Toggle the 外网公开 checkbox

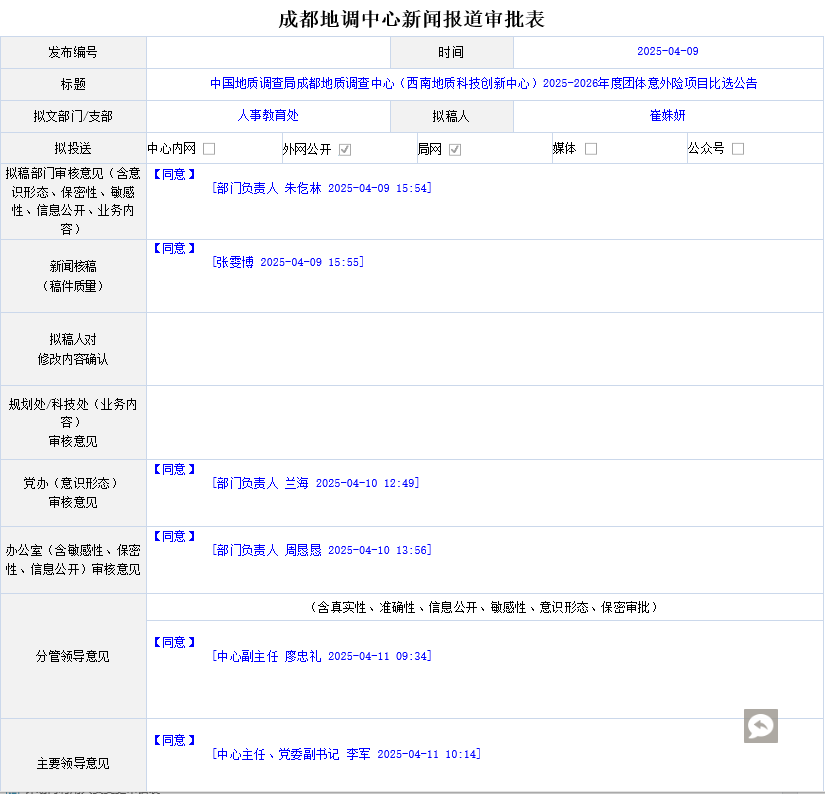[x=345, y=149]
